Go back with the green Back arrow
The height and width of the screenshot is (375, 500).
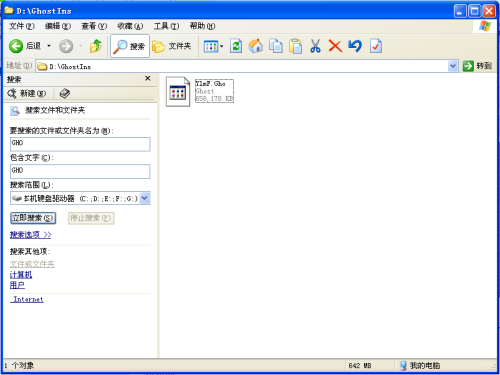25,46
